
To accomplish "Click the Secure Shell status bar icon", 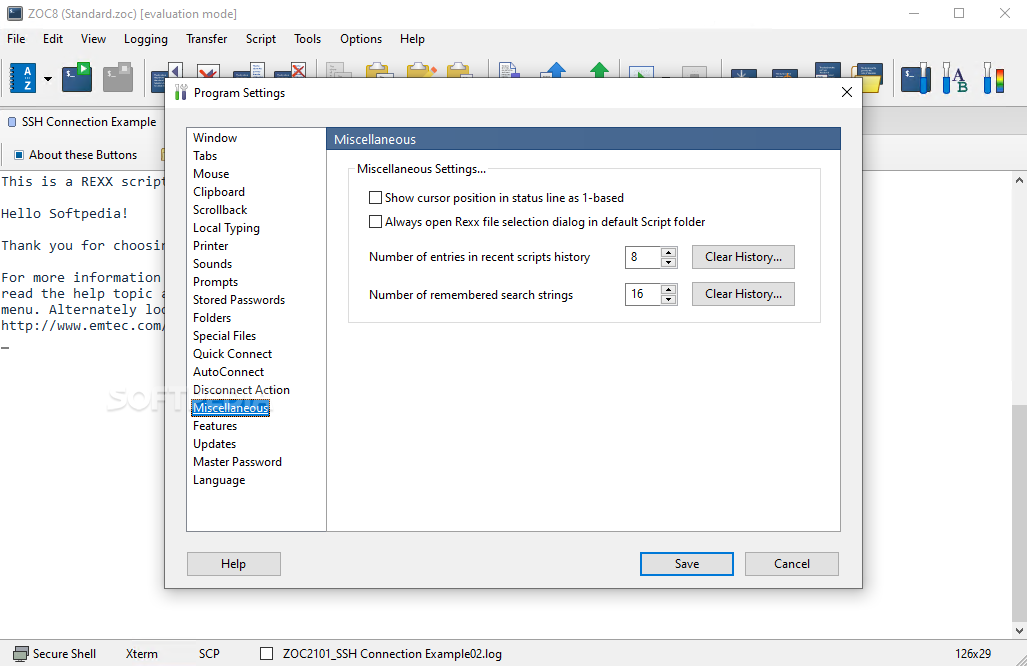I will coord(21,654).
